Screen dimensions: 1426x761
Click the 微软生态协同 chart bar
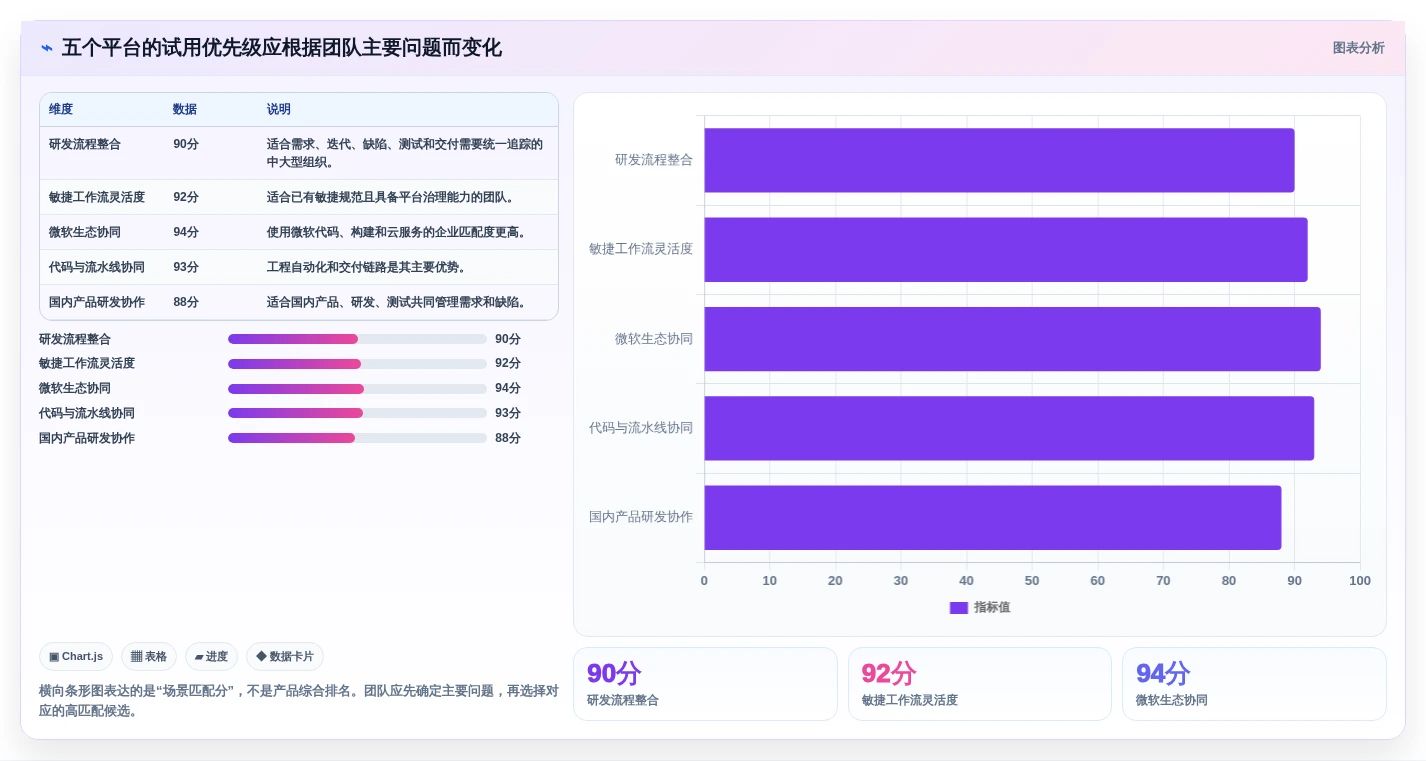click(x=1012, y=339)
